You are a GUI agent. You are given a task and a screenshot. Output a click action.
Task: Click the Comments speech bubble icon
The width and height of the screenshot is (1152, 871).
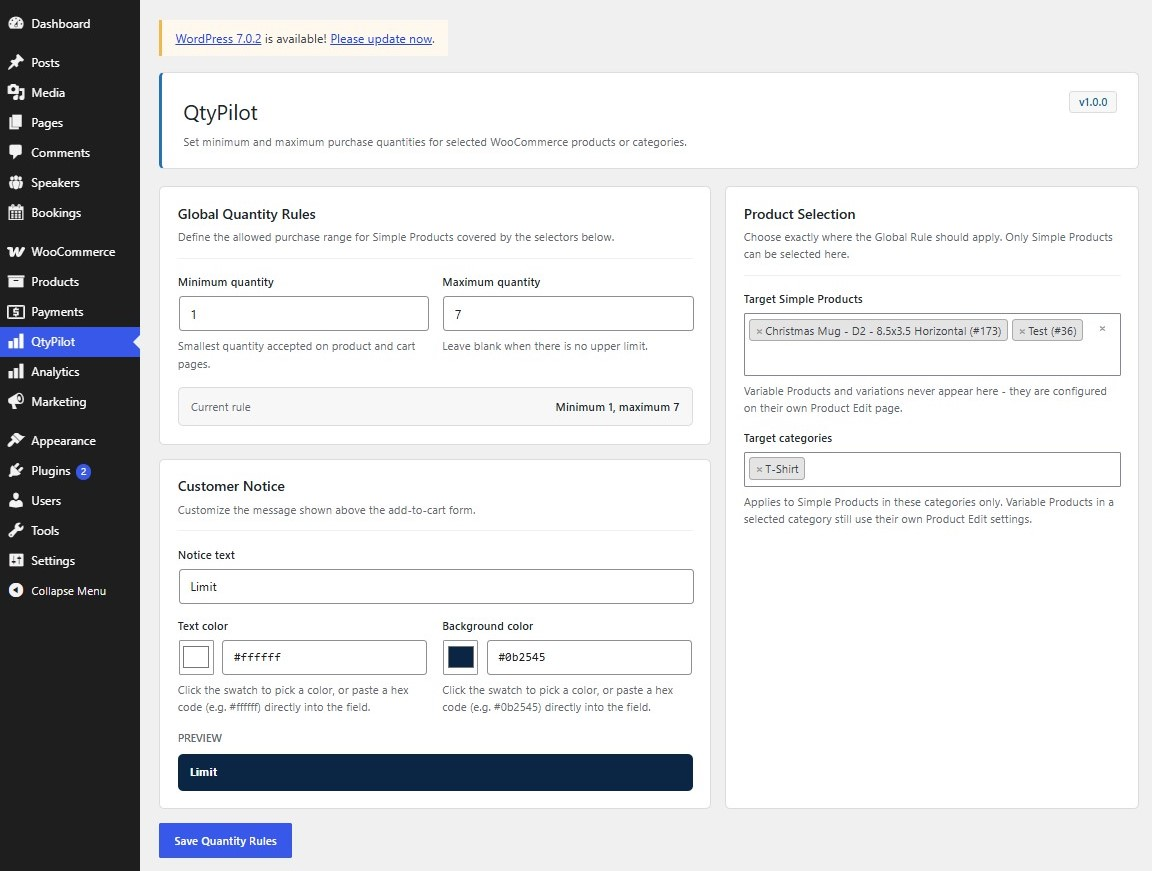tap(15, 153)
